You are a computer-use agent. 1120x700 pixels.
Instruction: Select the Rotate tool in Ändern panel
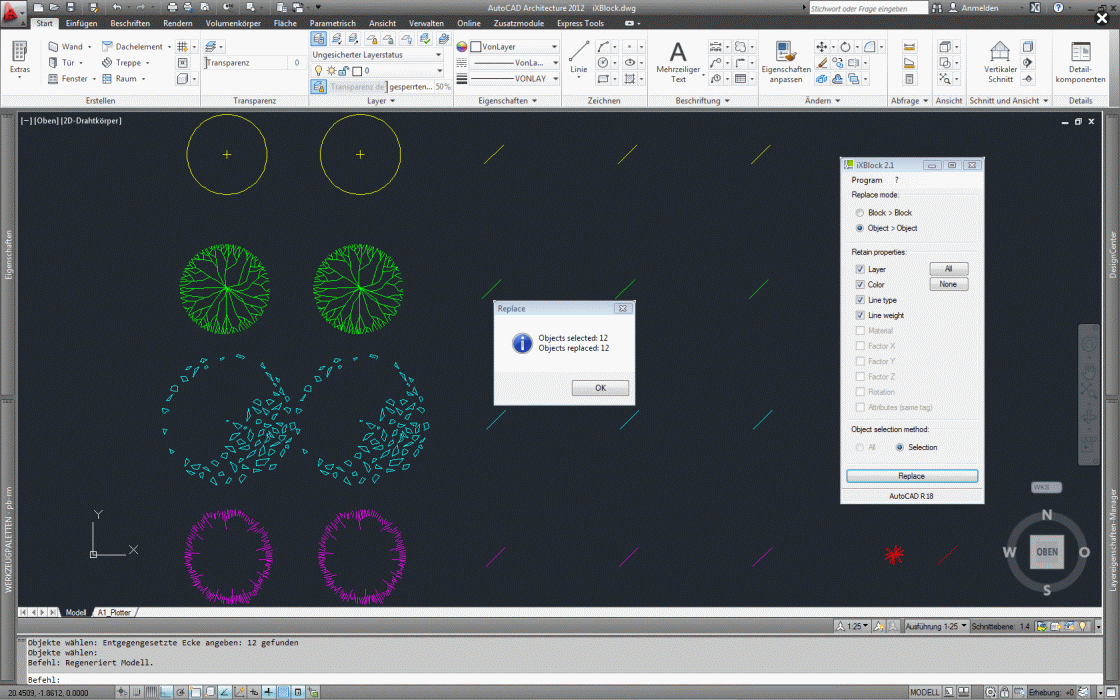[x=845, y=46]
